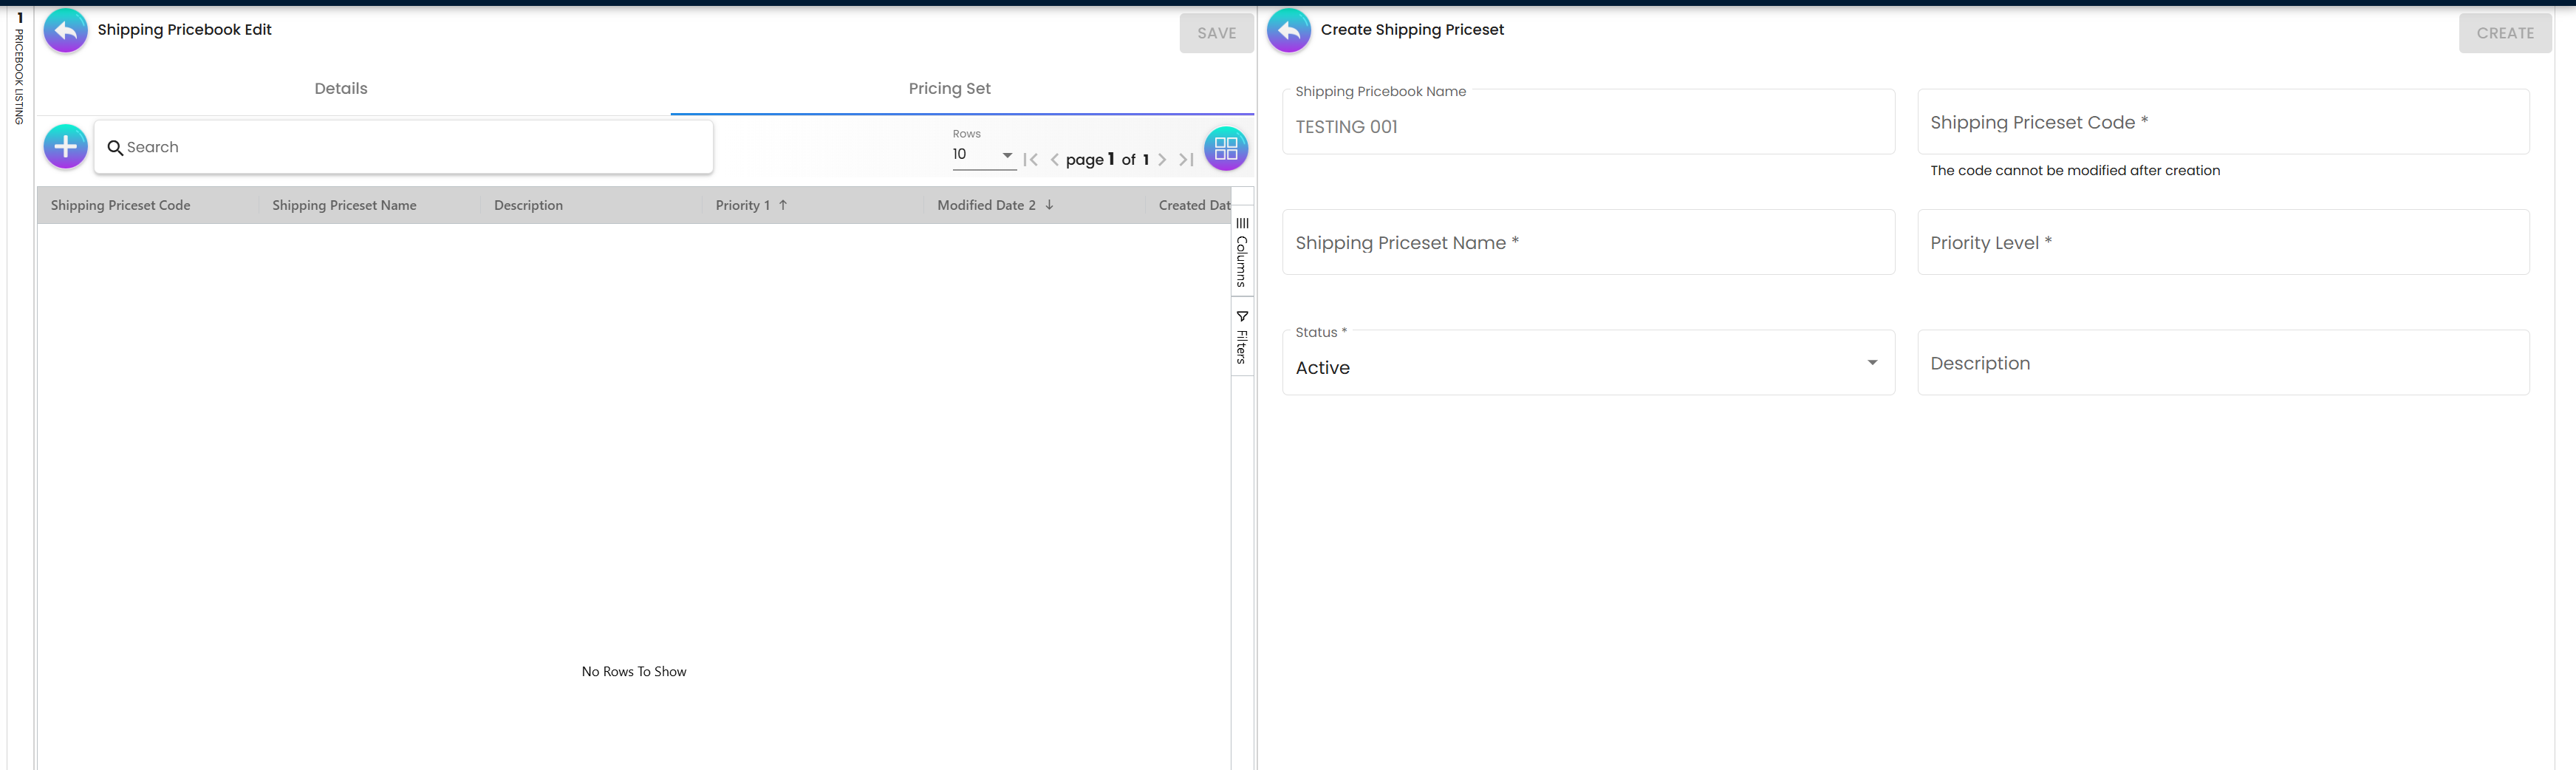Viewport: 2576px width, 770px height.
Task: Toggle descending sort on Modified Date 2 column
Action: (x=993, y=205)
